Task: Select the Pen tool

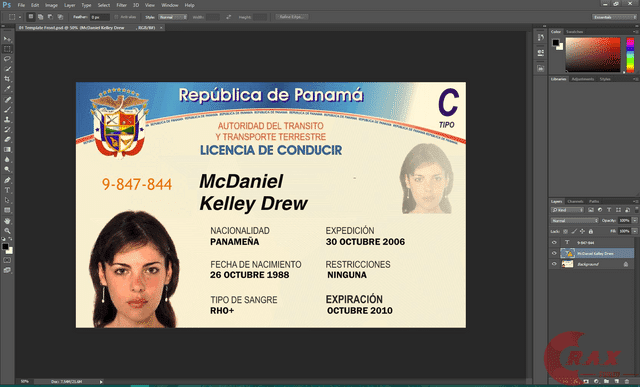Action: click(x=7, y=180)
